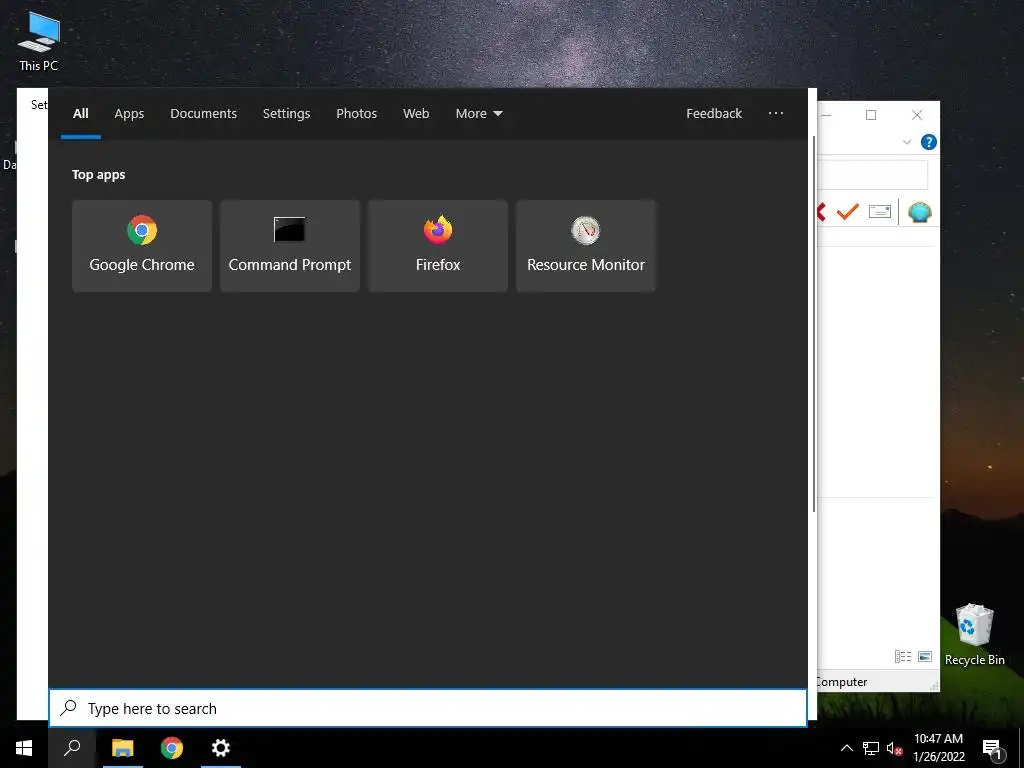
Task: Switch to the Documents search tab
Action: click(204, 114)
